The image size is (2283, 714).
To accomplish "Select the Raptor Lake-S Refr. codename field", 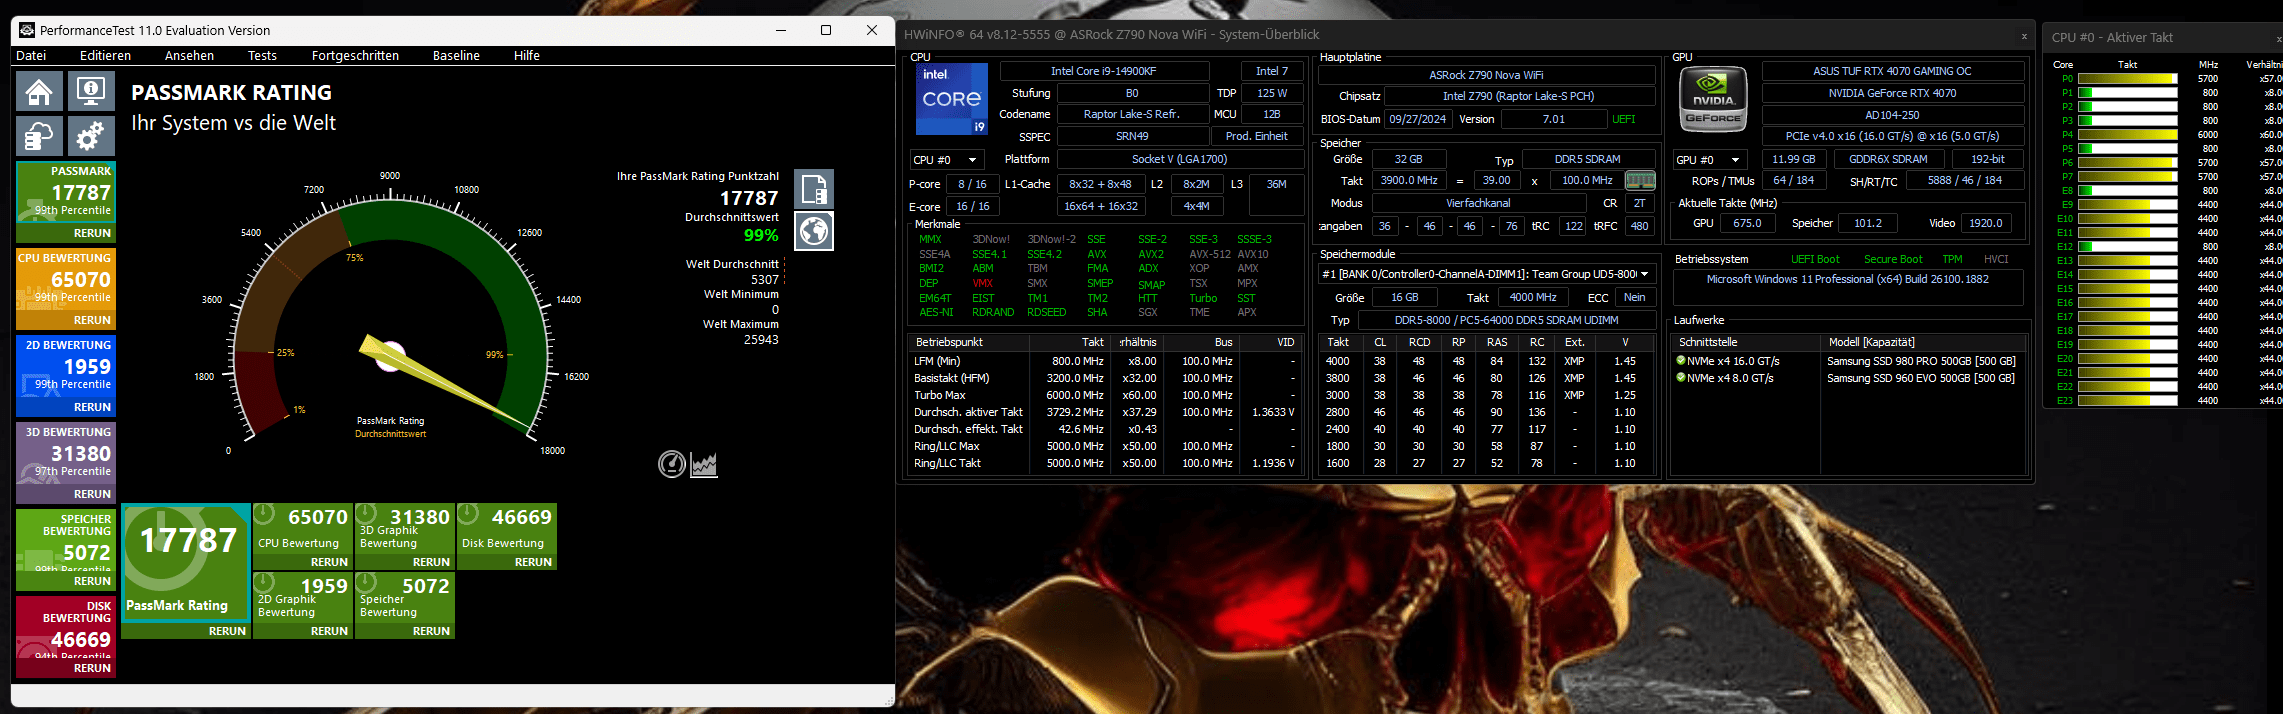I will click(1132, 114).
